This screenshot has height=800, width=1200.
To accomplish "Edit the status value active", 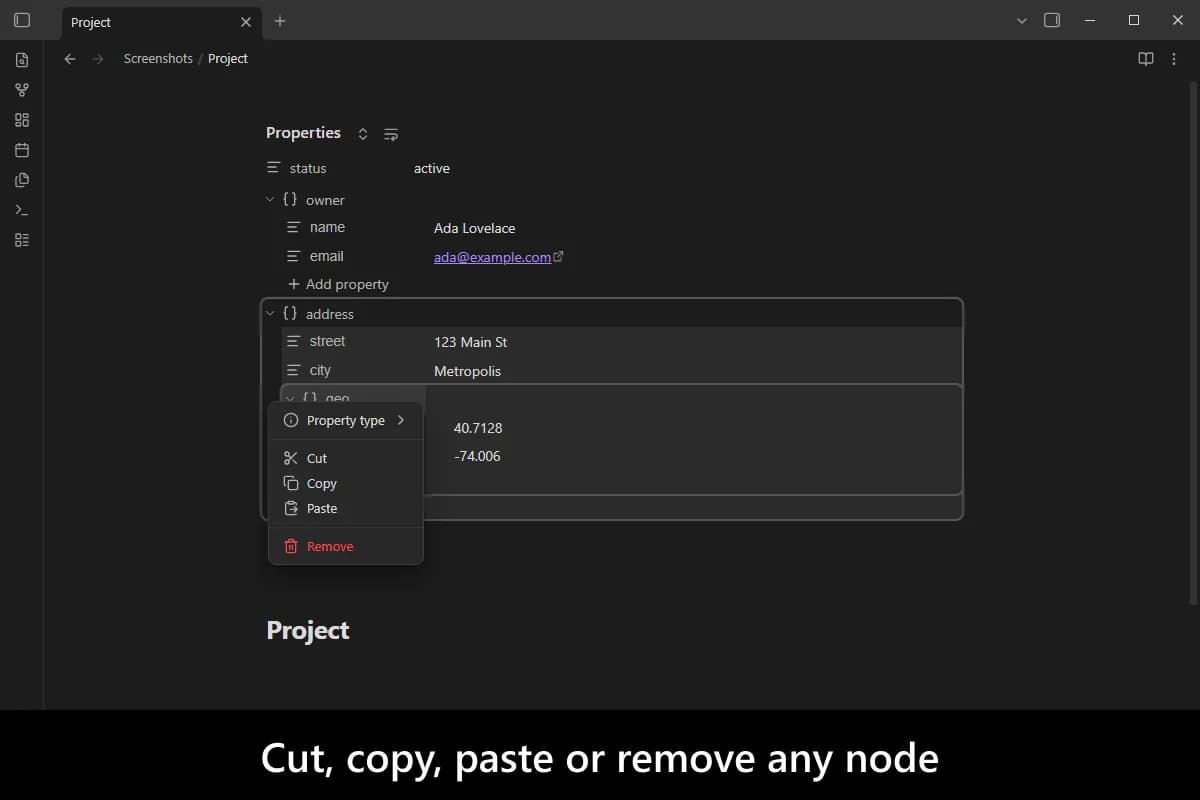I will [x=432, y=169].
